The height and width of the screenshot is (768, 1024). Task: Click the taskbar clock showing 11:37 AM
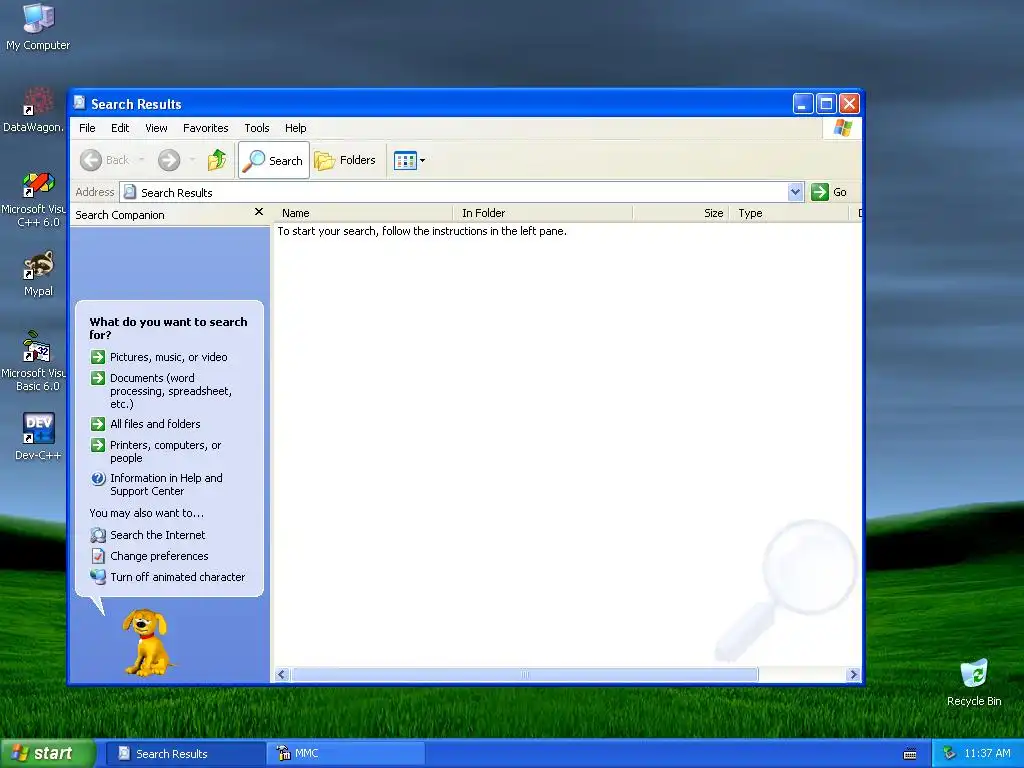point(987,754)
